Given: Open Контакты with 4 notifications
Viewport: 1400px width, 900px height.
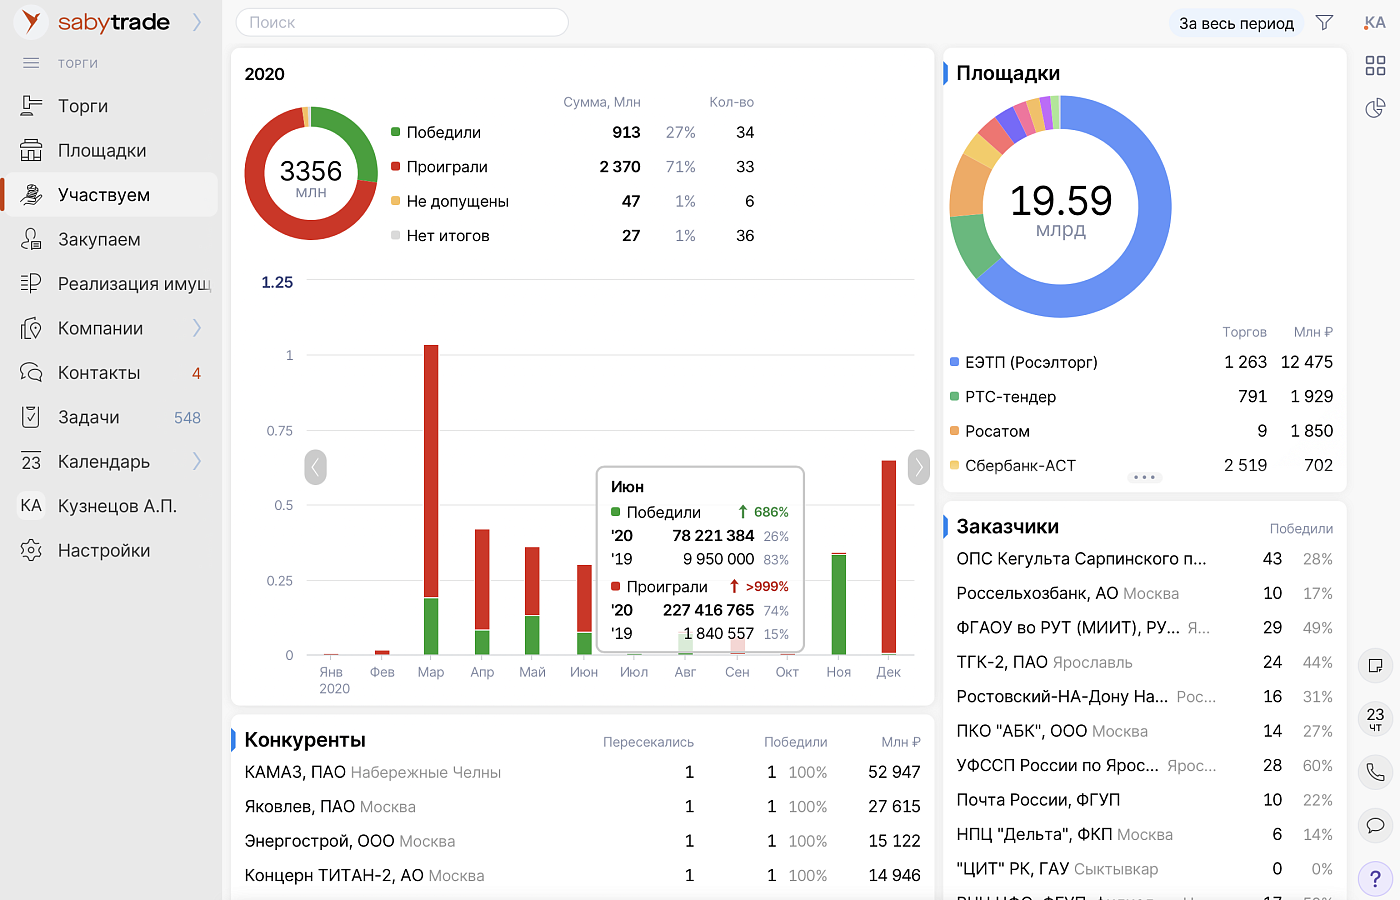Looking at the screenshot, I should (x=110, y=373).
